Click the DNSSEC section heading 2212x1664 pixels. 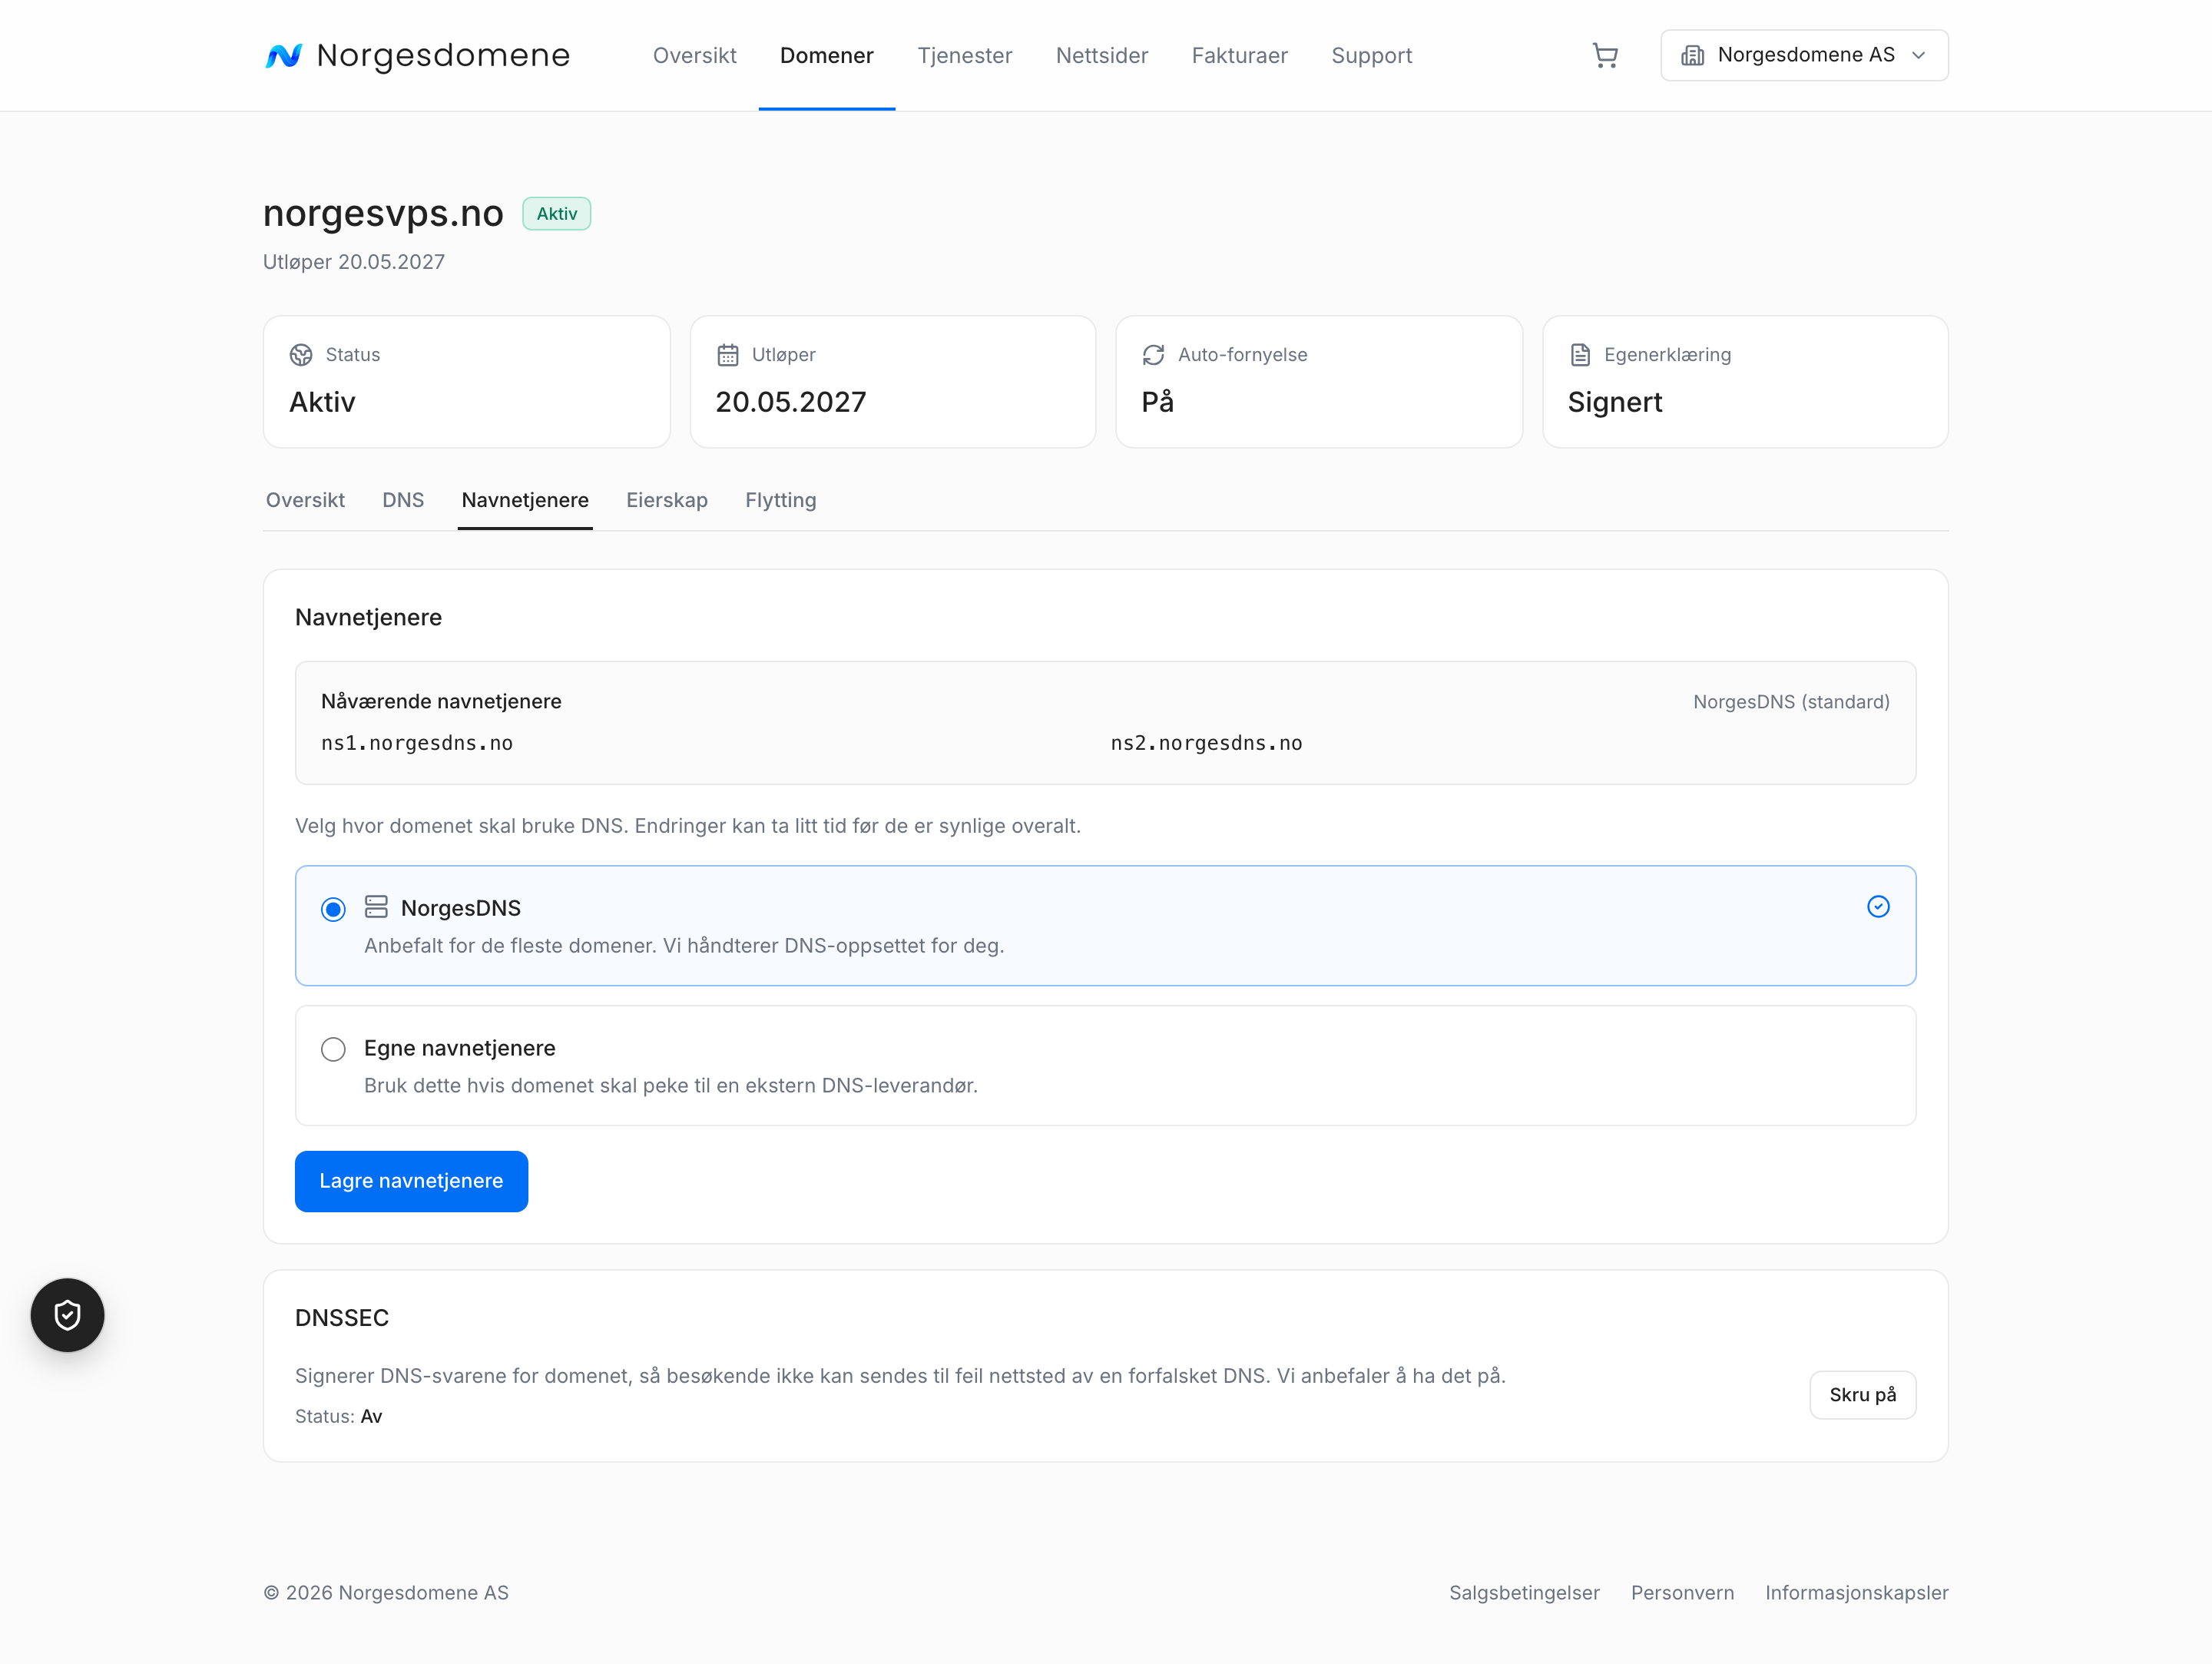(342, 1318)
